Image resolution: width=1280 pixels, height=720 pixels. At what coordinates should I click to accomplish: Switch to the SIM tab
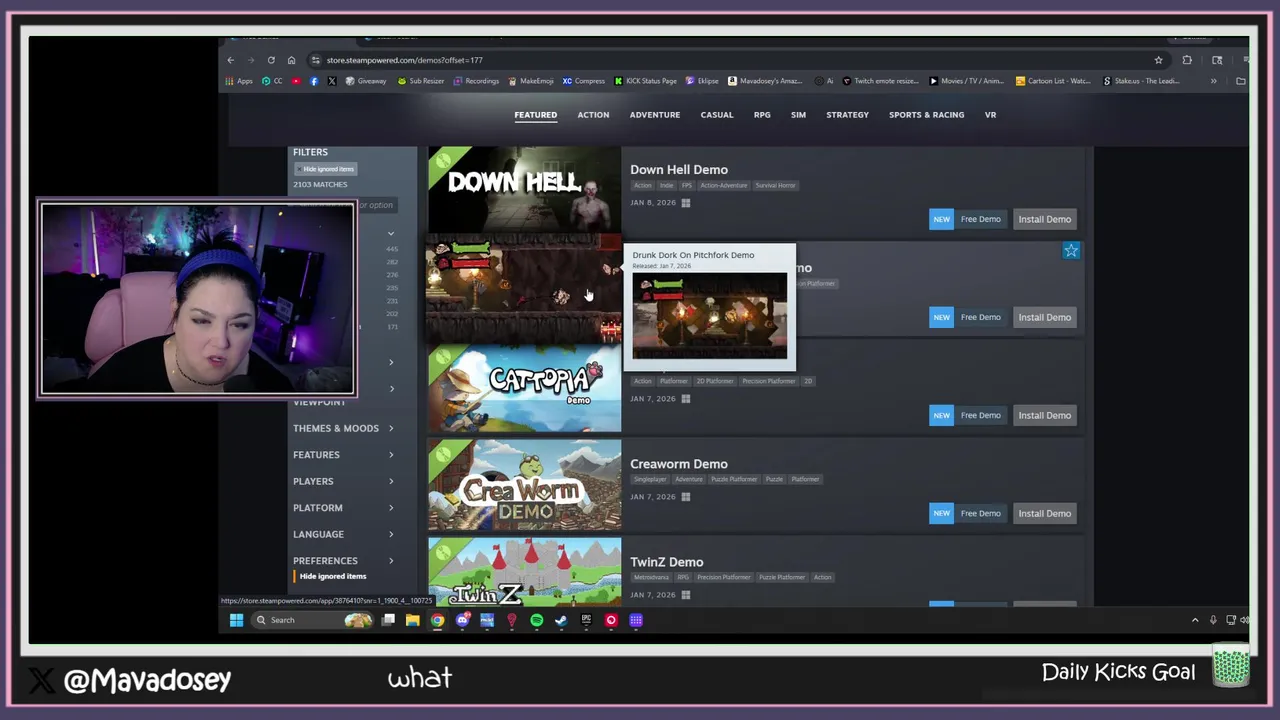pyautogui.click(x=798, y=115)
